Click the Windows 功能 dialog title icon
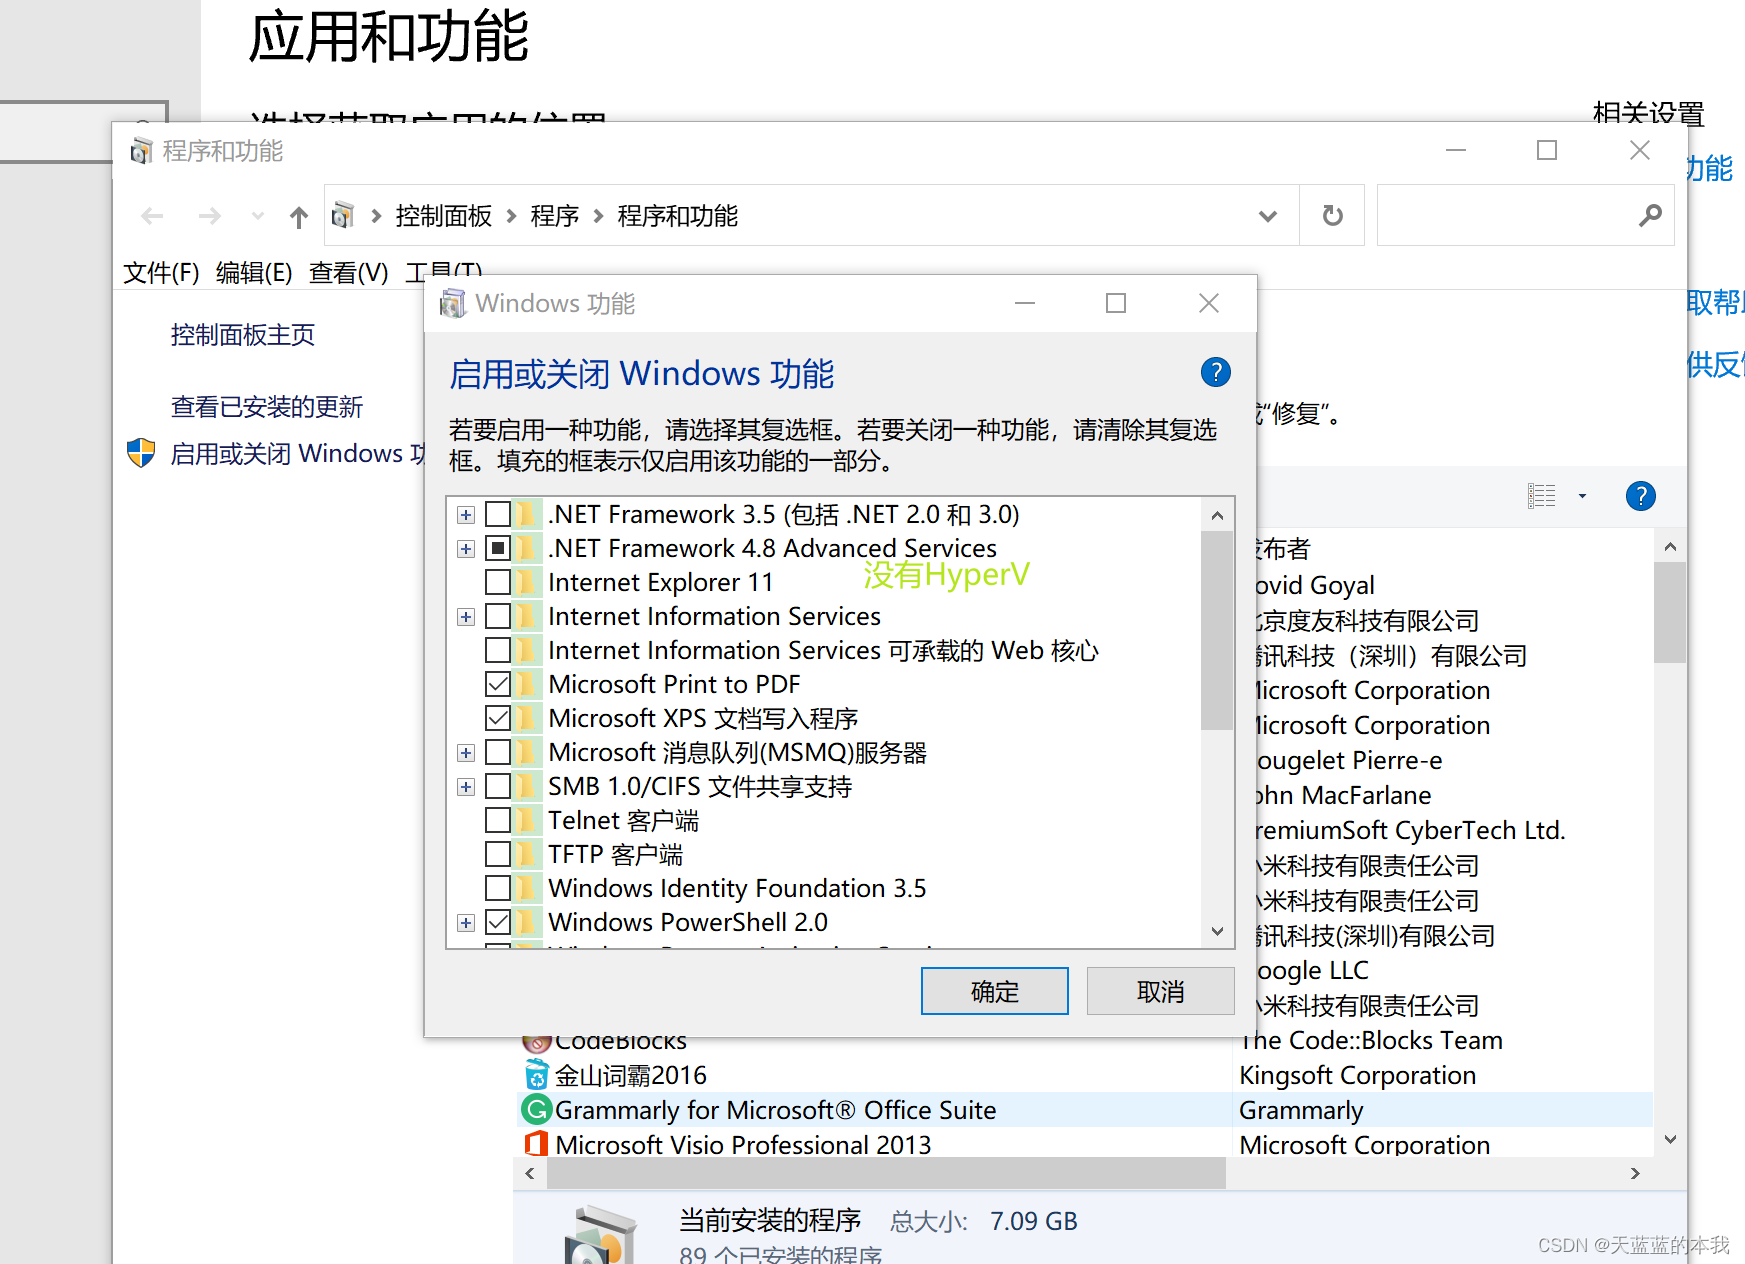Screen dimensions: 1745x1264 pos(453,303)
